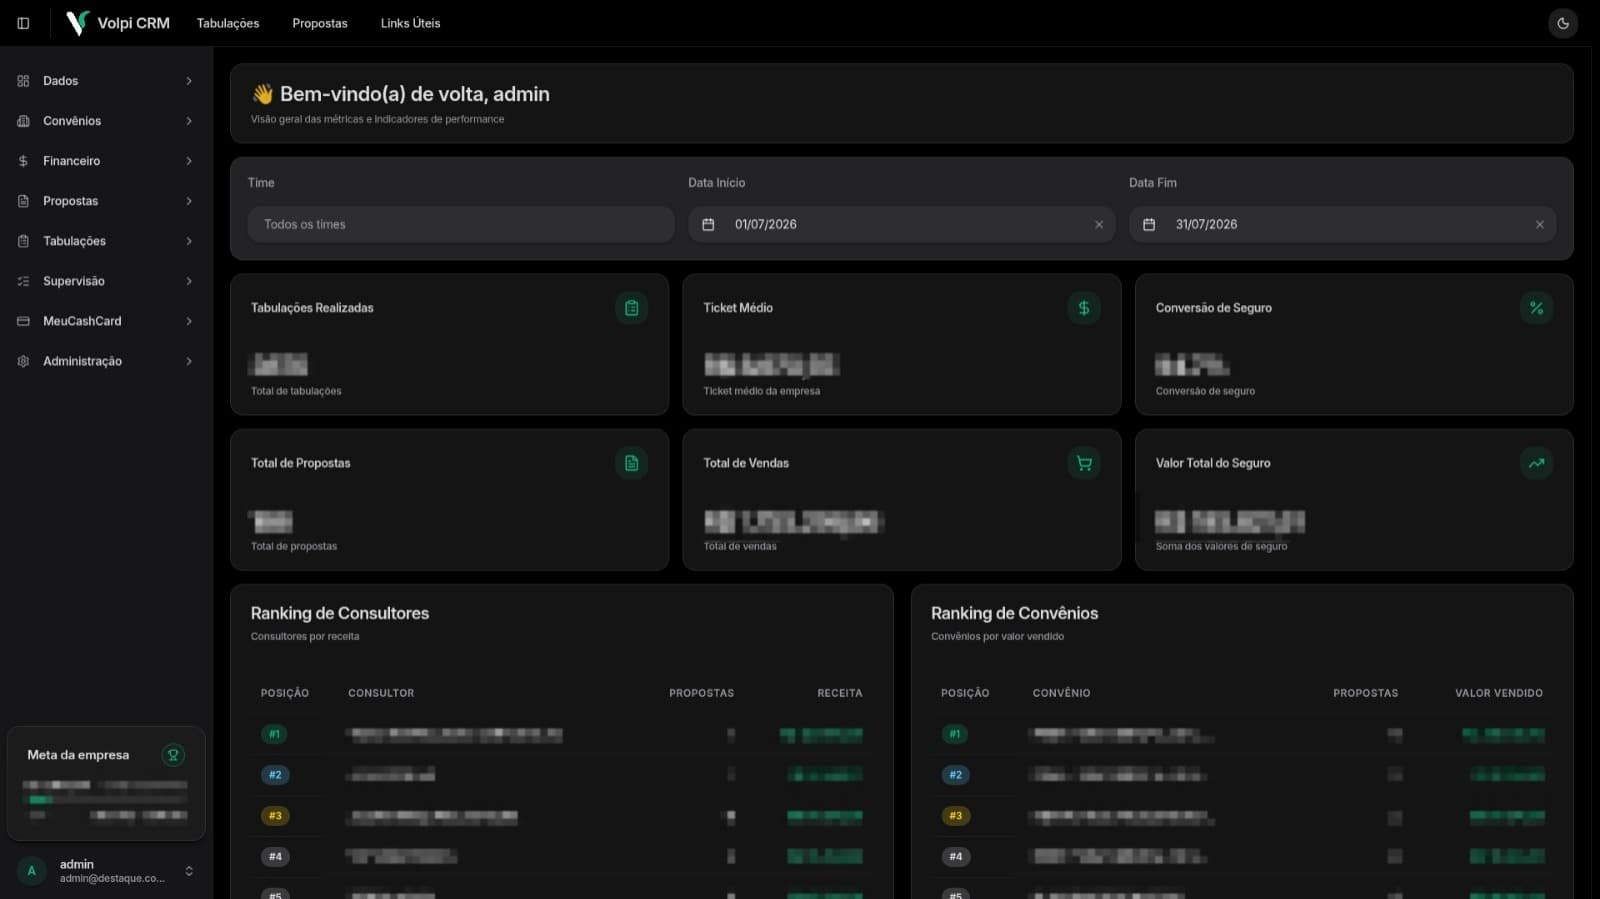The width and height of the screenshot is (1600, 899).
Task: Expand the Administração sidebar chevron
Action: 189,361
